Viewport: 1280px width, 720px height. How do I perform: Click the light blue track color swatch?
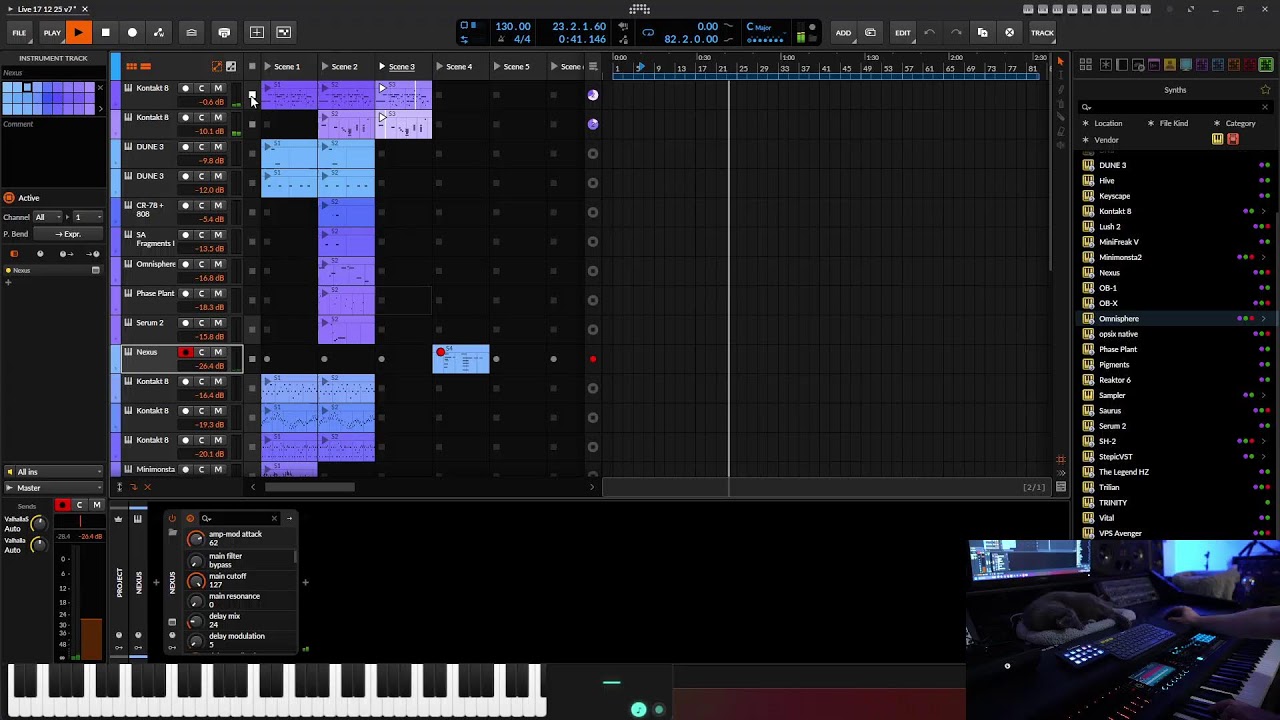click(x=28, y=88)
